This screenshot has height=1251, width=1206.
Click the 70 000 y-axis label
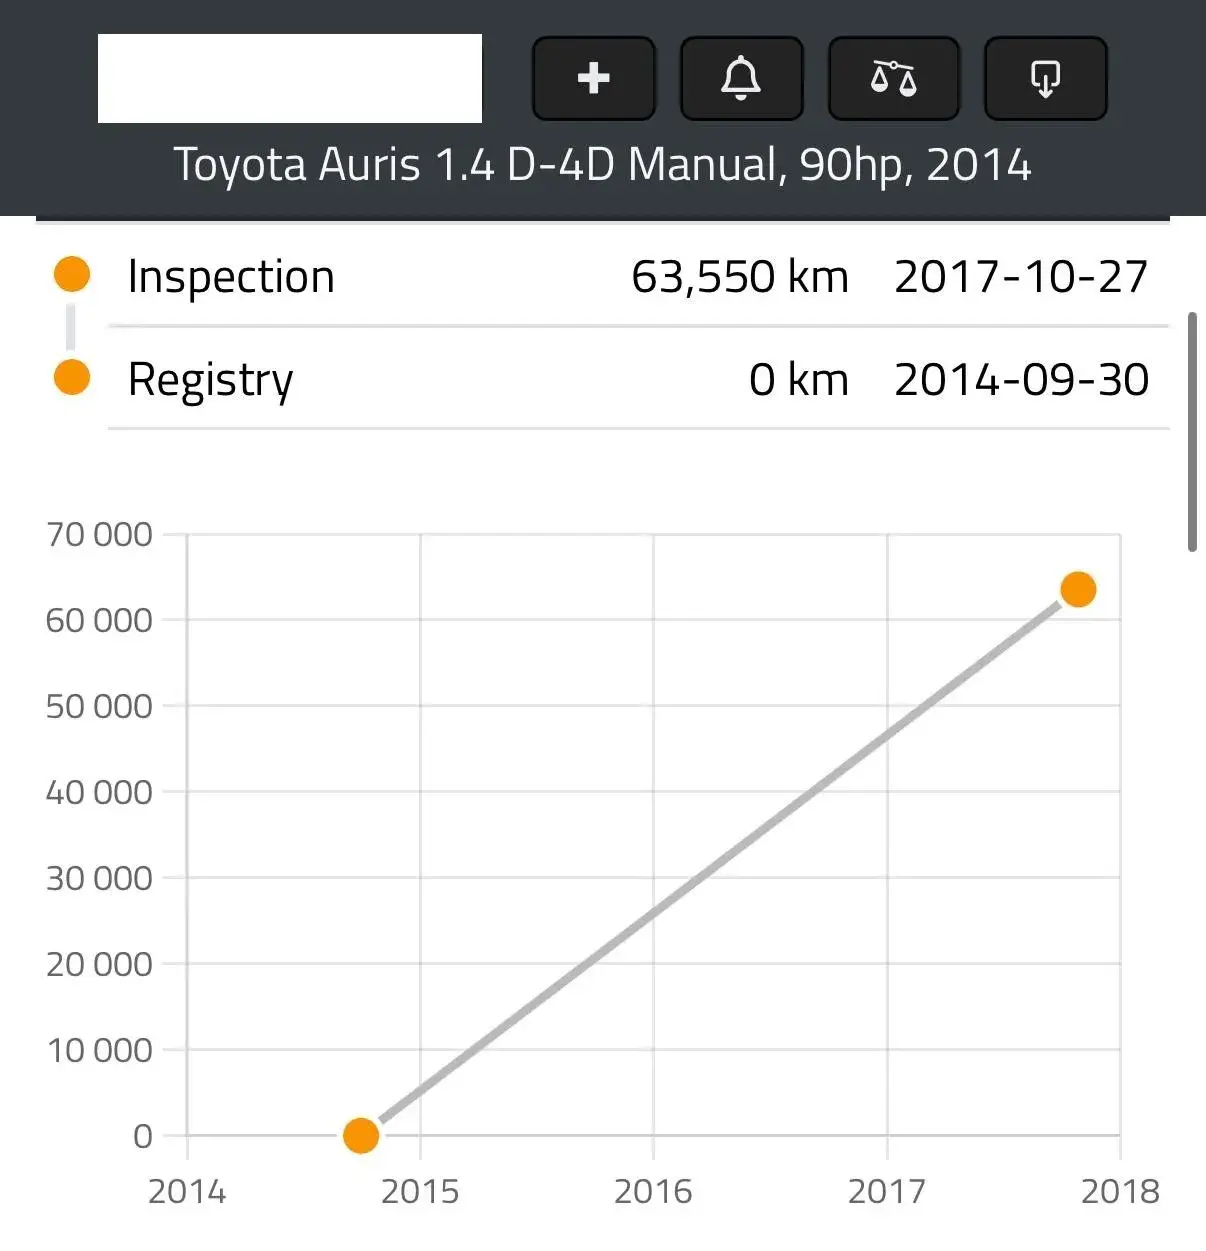[x=99, y=534]
